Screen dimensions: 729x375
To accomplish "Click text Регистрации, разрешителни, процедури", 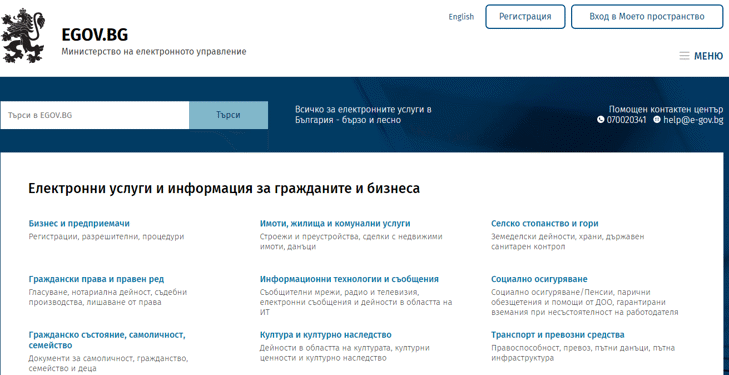I will click(x=106, y=237).
